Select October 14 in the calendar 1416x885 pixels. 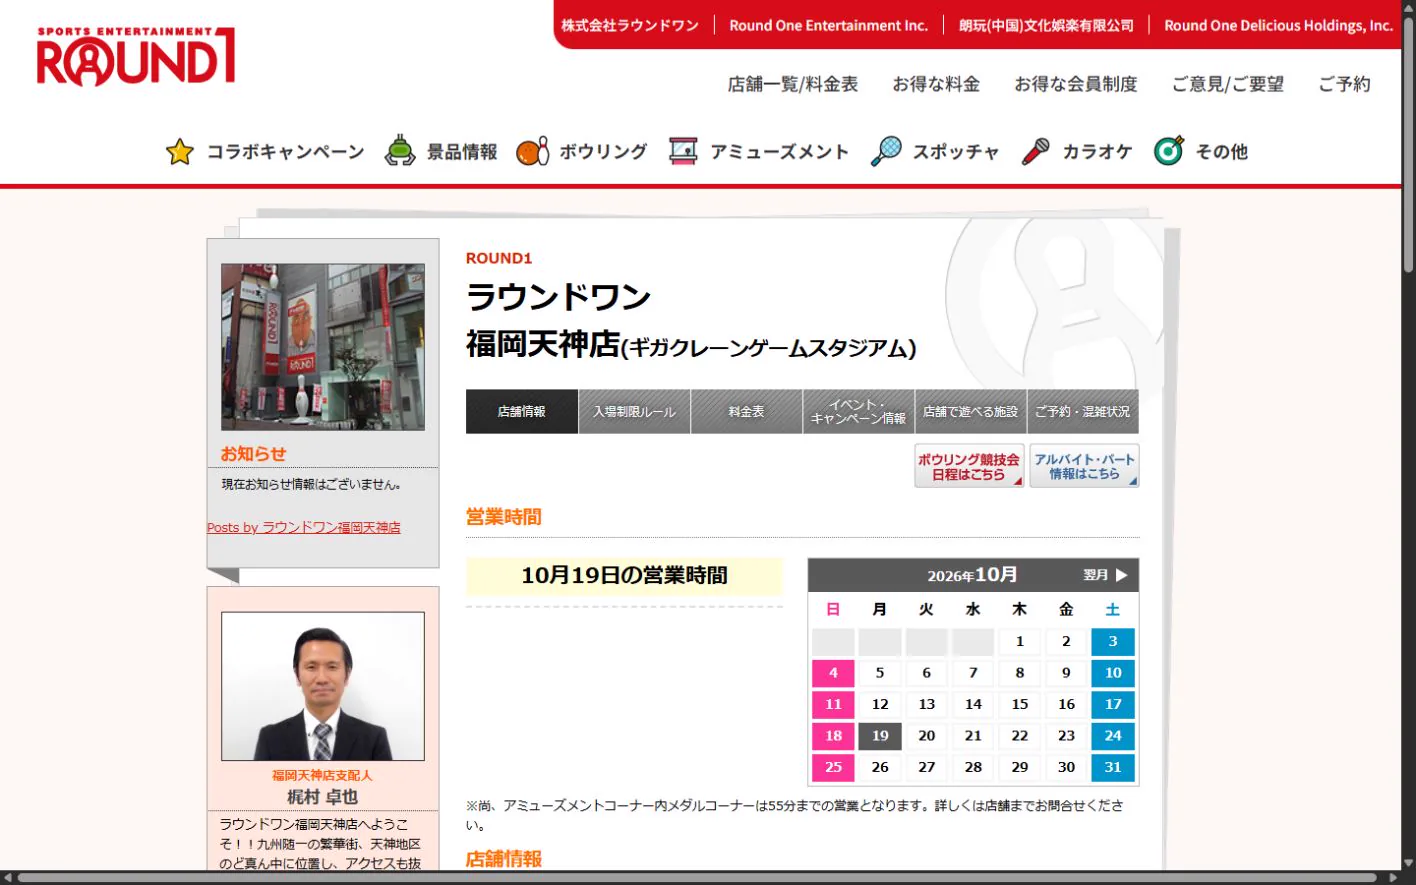973,704
